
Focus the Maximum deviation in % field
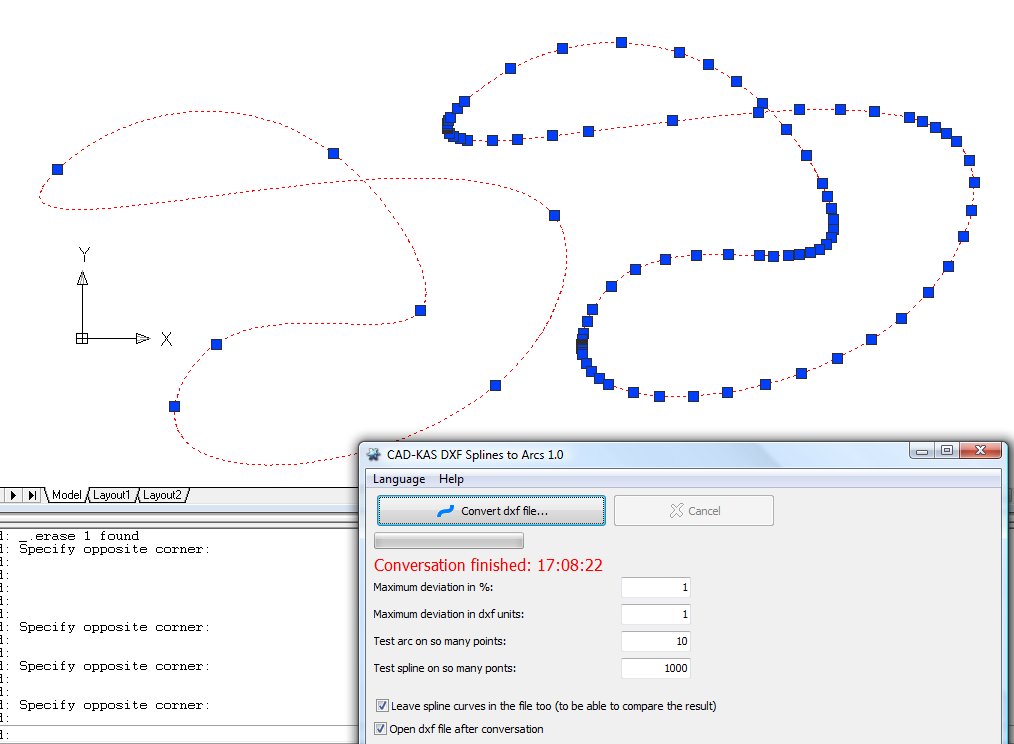[x=655, y=587]
